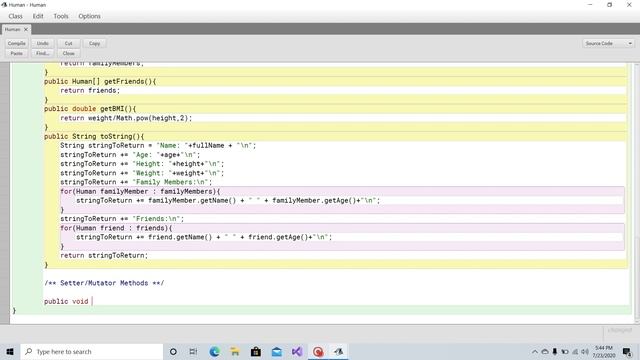This screenshot has height=360, width=640.
Task: Click the 'public void' line
Action: pos(66,301)
